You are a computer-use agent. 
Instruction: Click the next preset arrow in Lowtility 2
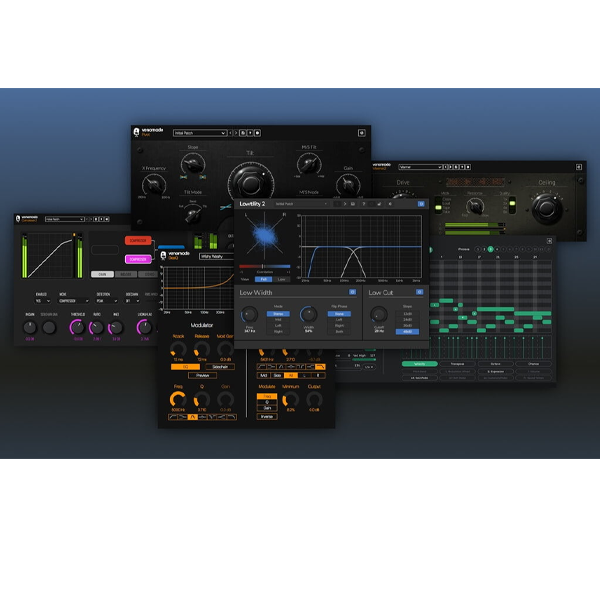coord(345,204)
